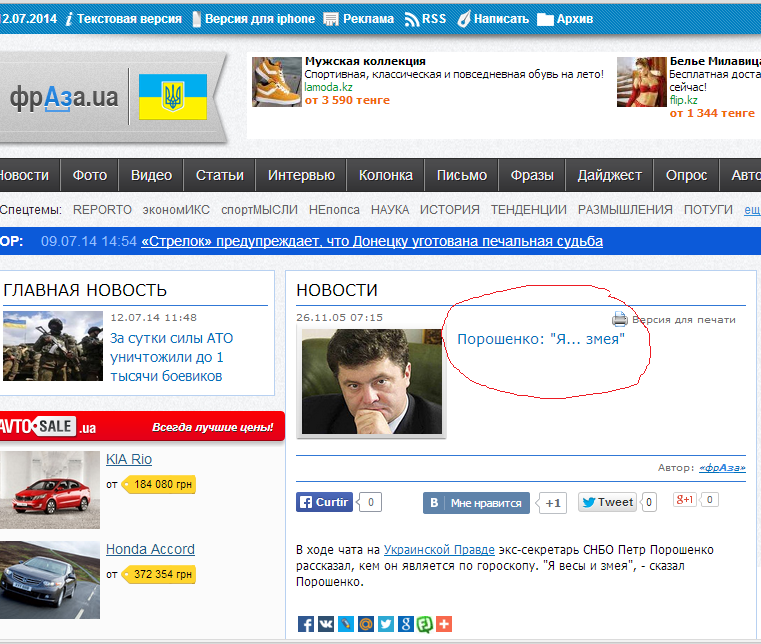761x644 pixels.
Task: Open the KIA Rio car listing link
Action: pyautogui.click(x=129, y=459)
